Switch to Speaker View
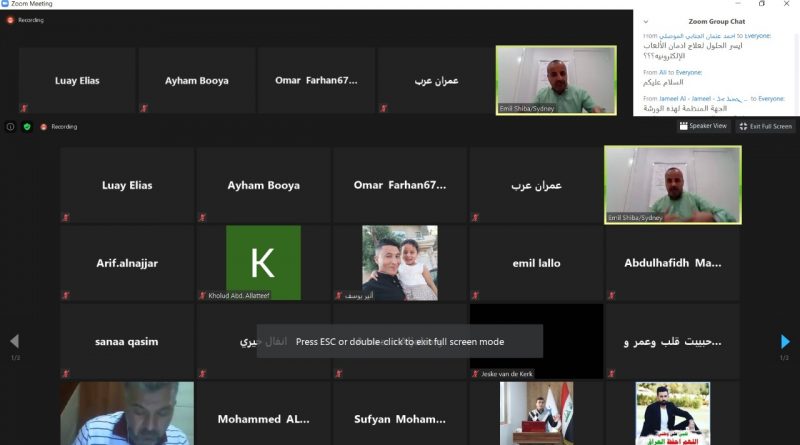Image resolution: width=800 pixels, height=445 pixels. click(703, 126)
